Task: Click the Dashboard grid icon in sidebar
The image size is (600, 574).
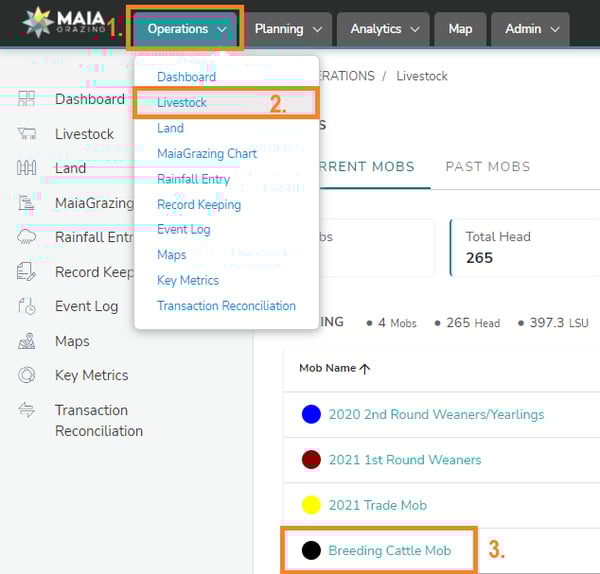Action: (x=27, y=99)
